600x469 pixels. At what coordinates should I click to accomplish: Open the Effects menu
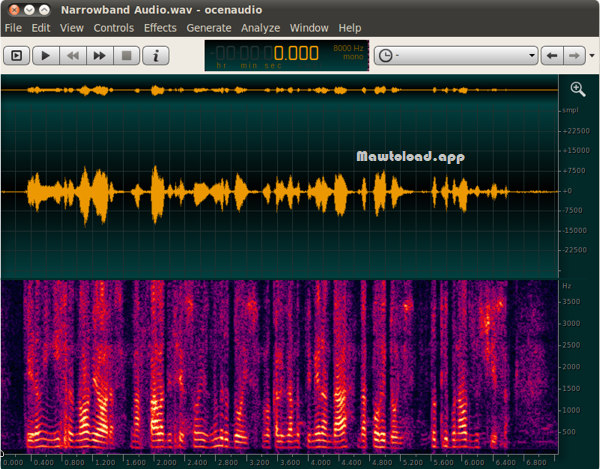pyautogui.click(x=160, y=28)
